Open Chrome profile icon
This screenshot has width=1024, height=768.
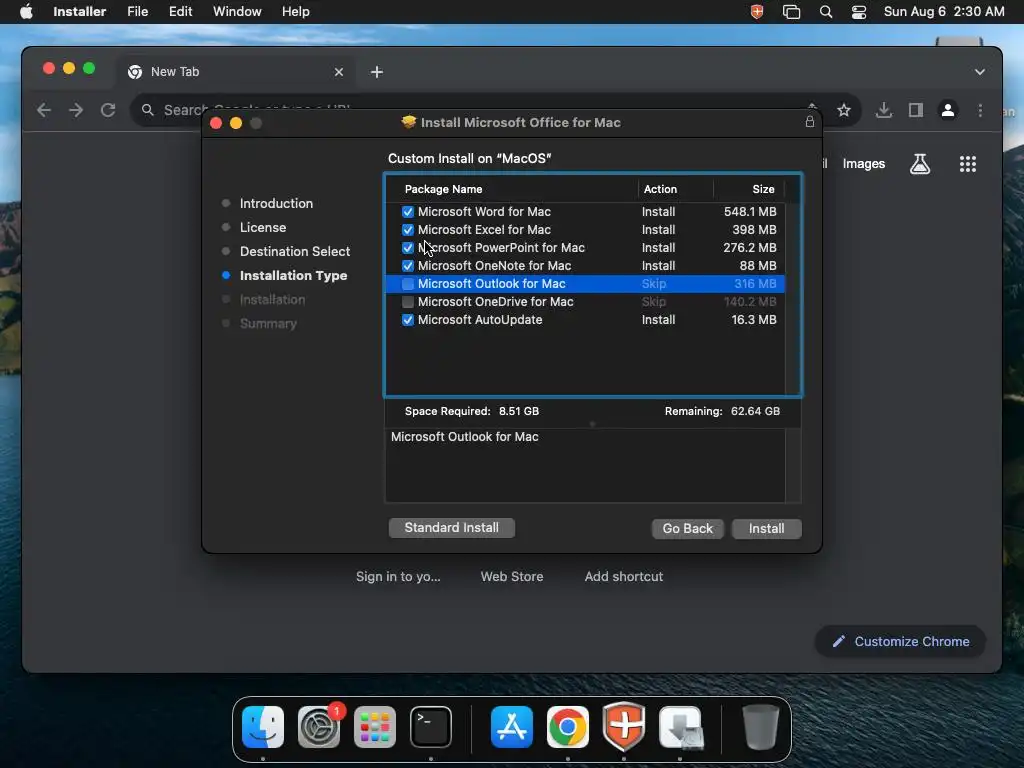point(948,110)
